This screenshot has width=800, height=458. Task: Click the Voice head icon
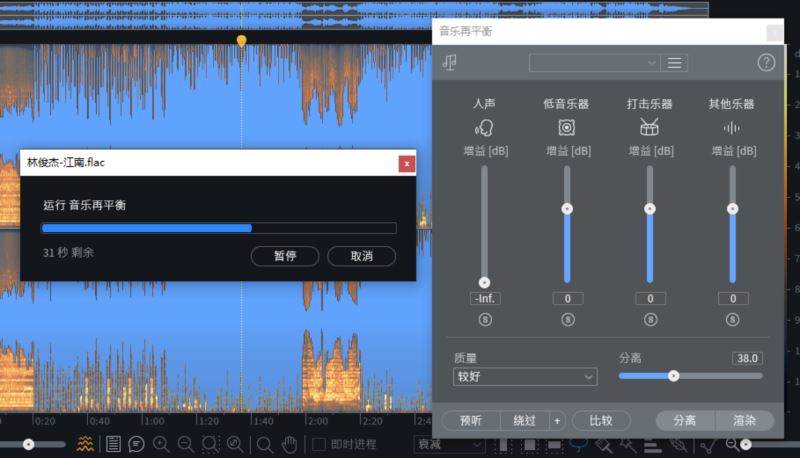(x=484, y=128)
